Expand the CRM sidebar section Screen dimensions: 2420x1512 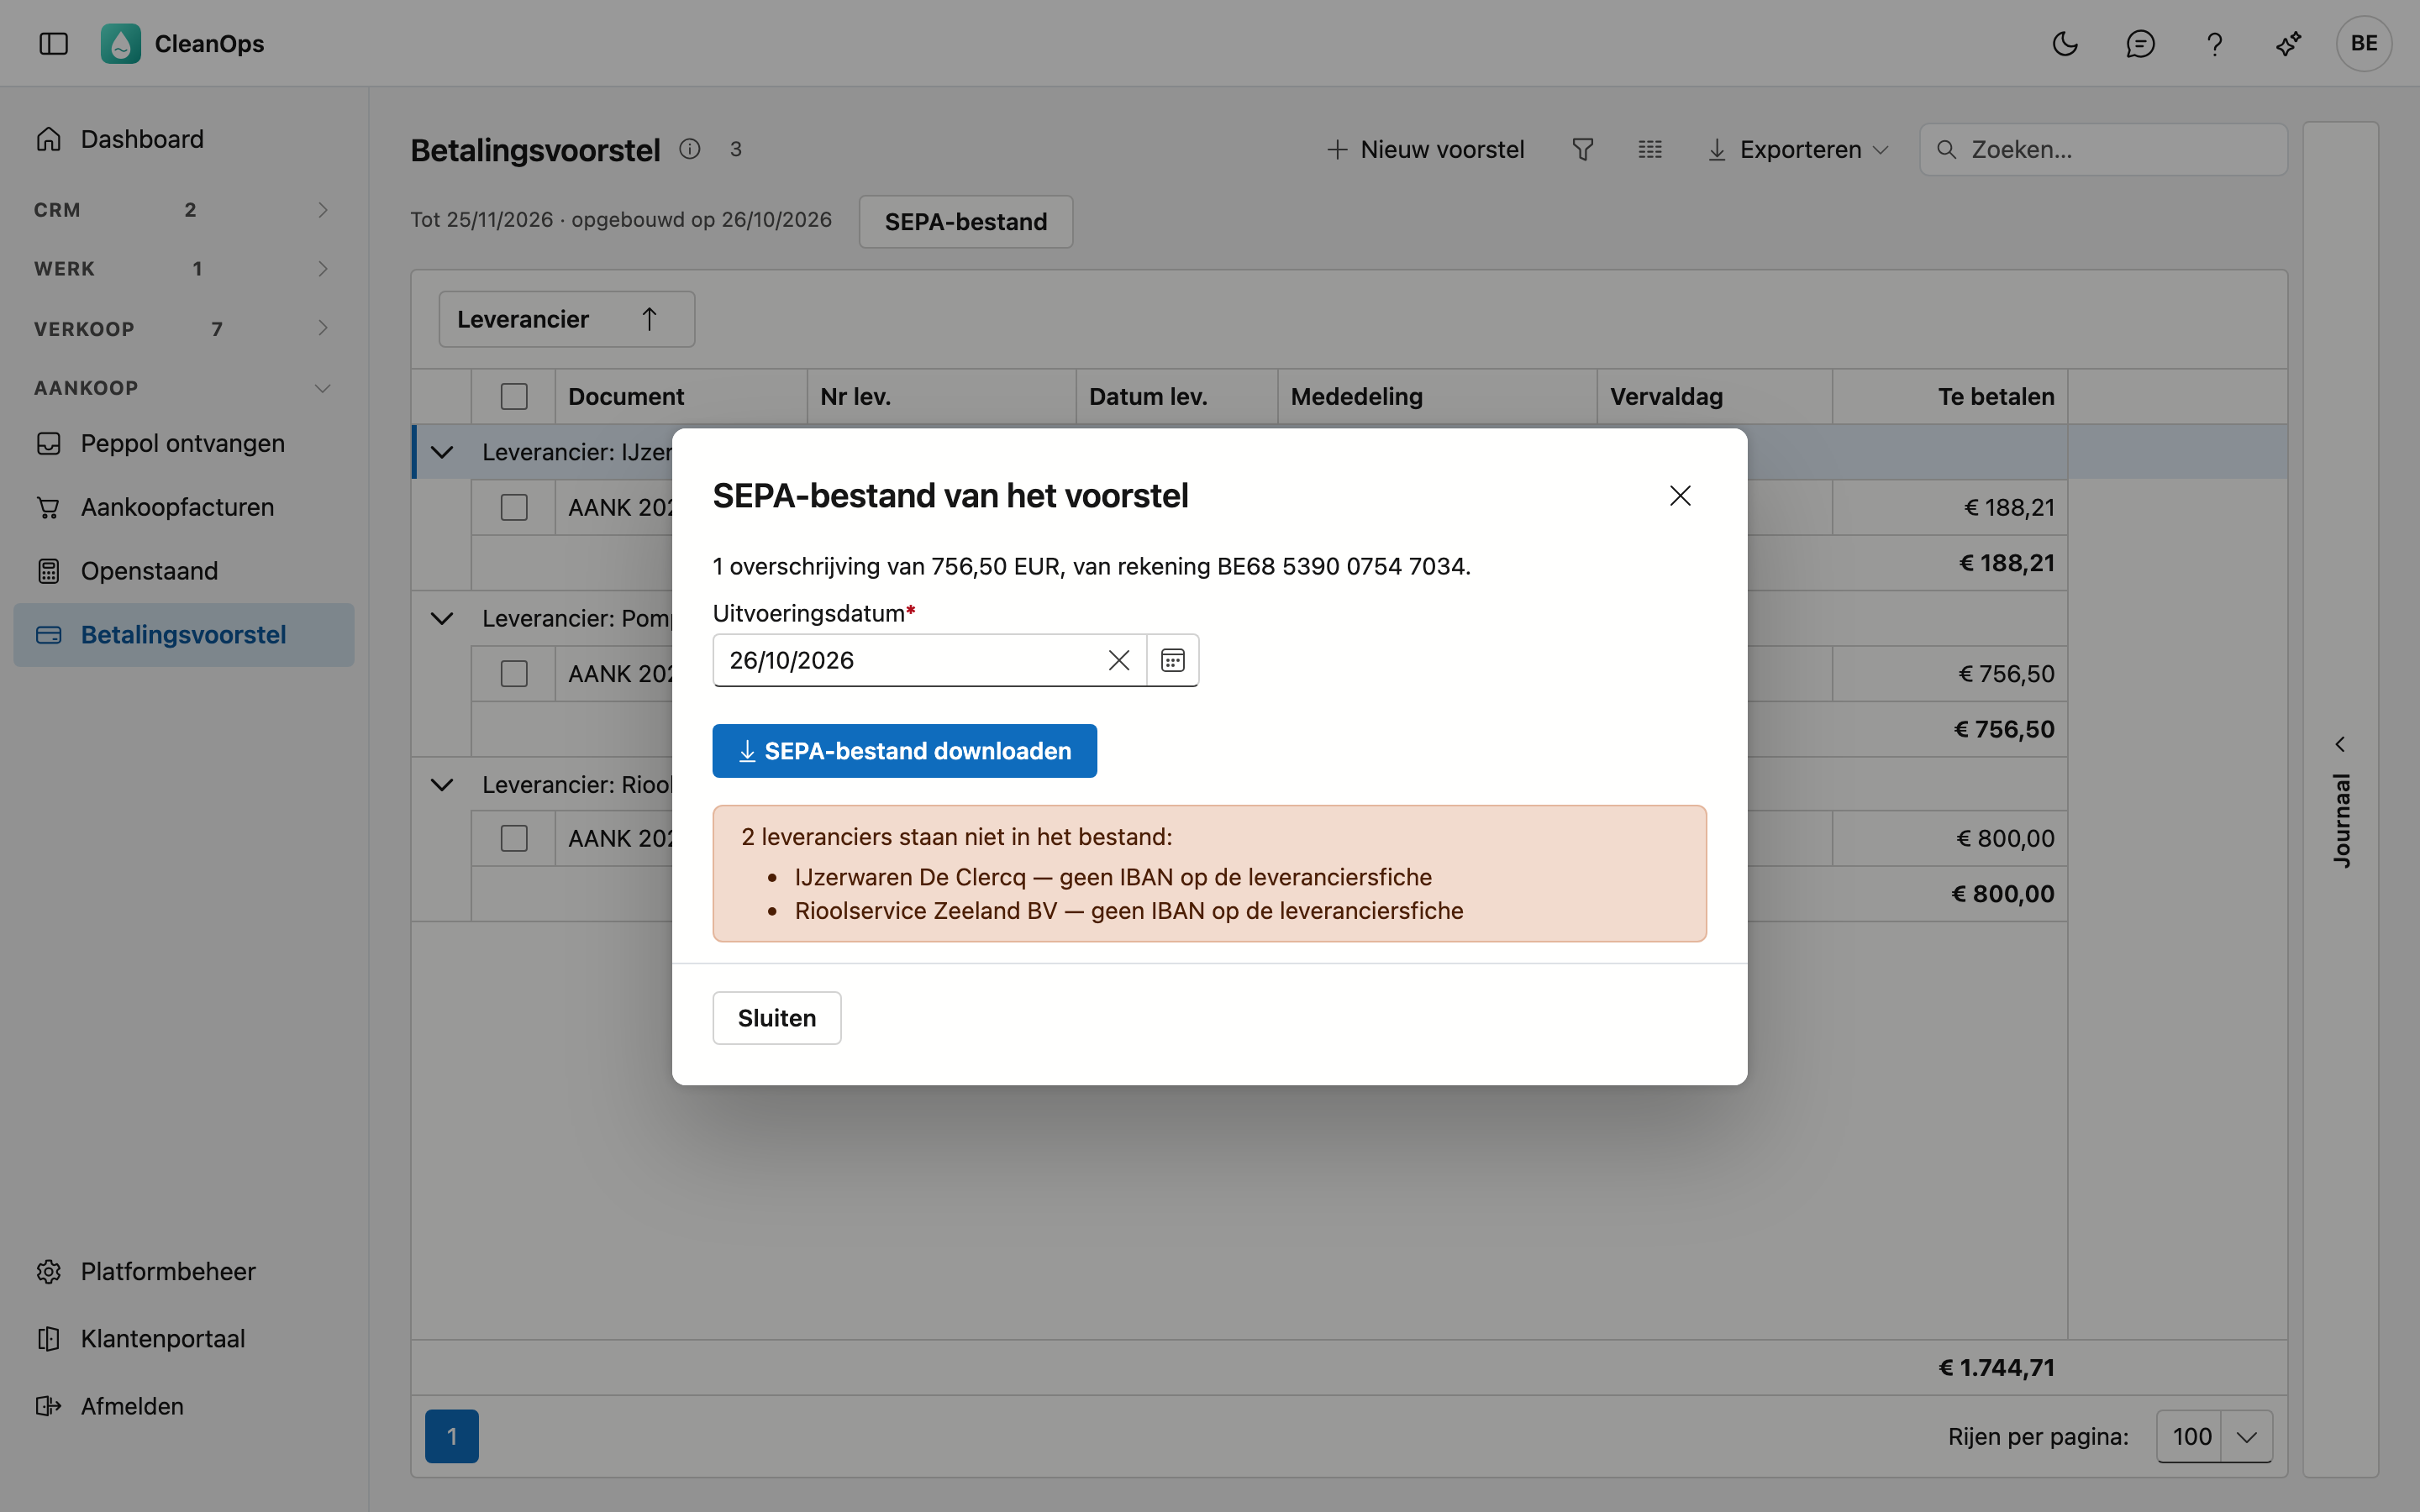pos(184,210)
